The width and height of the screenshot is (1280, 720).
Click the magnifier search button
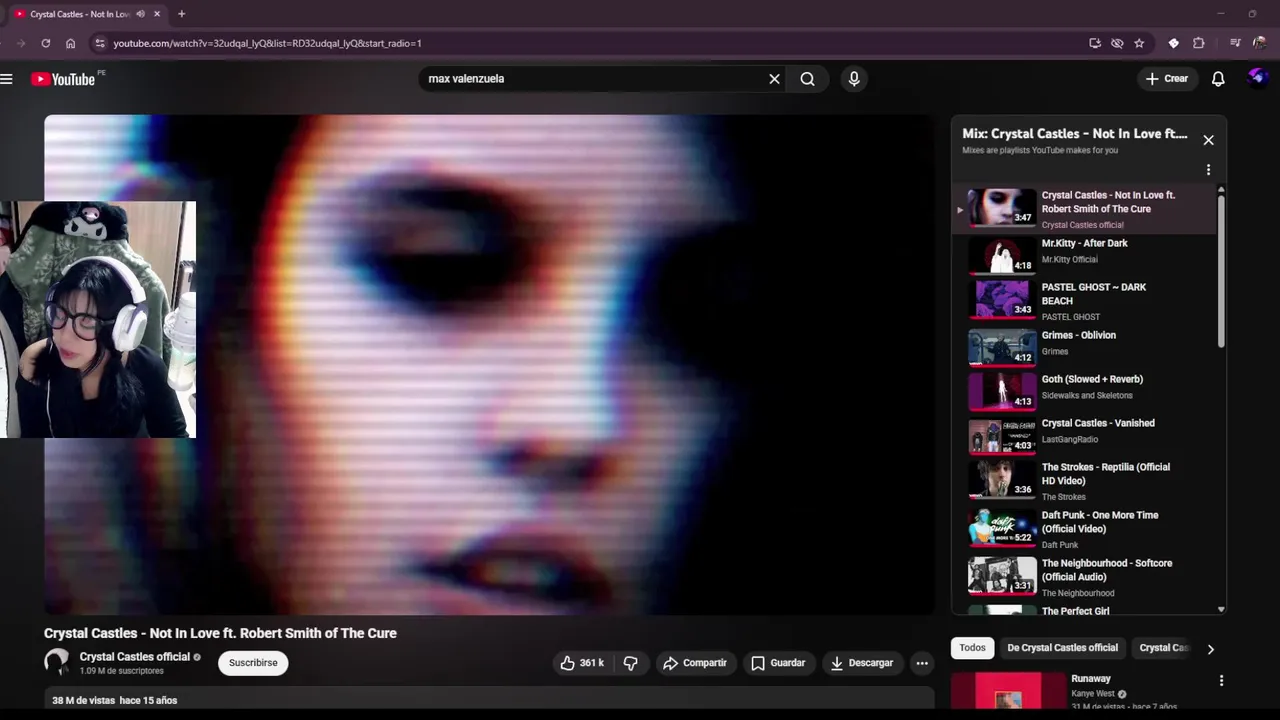tap(807, 79)
